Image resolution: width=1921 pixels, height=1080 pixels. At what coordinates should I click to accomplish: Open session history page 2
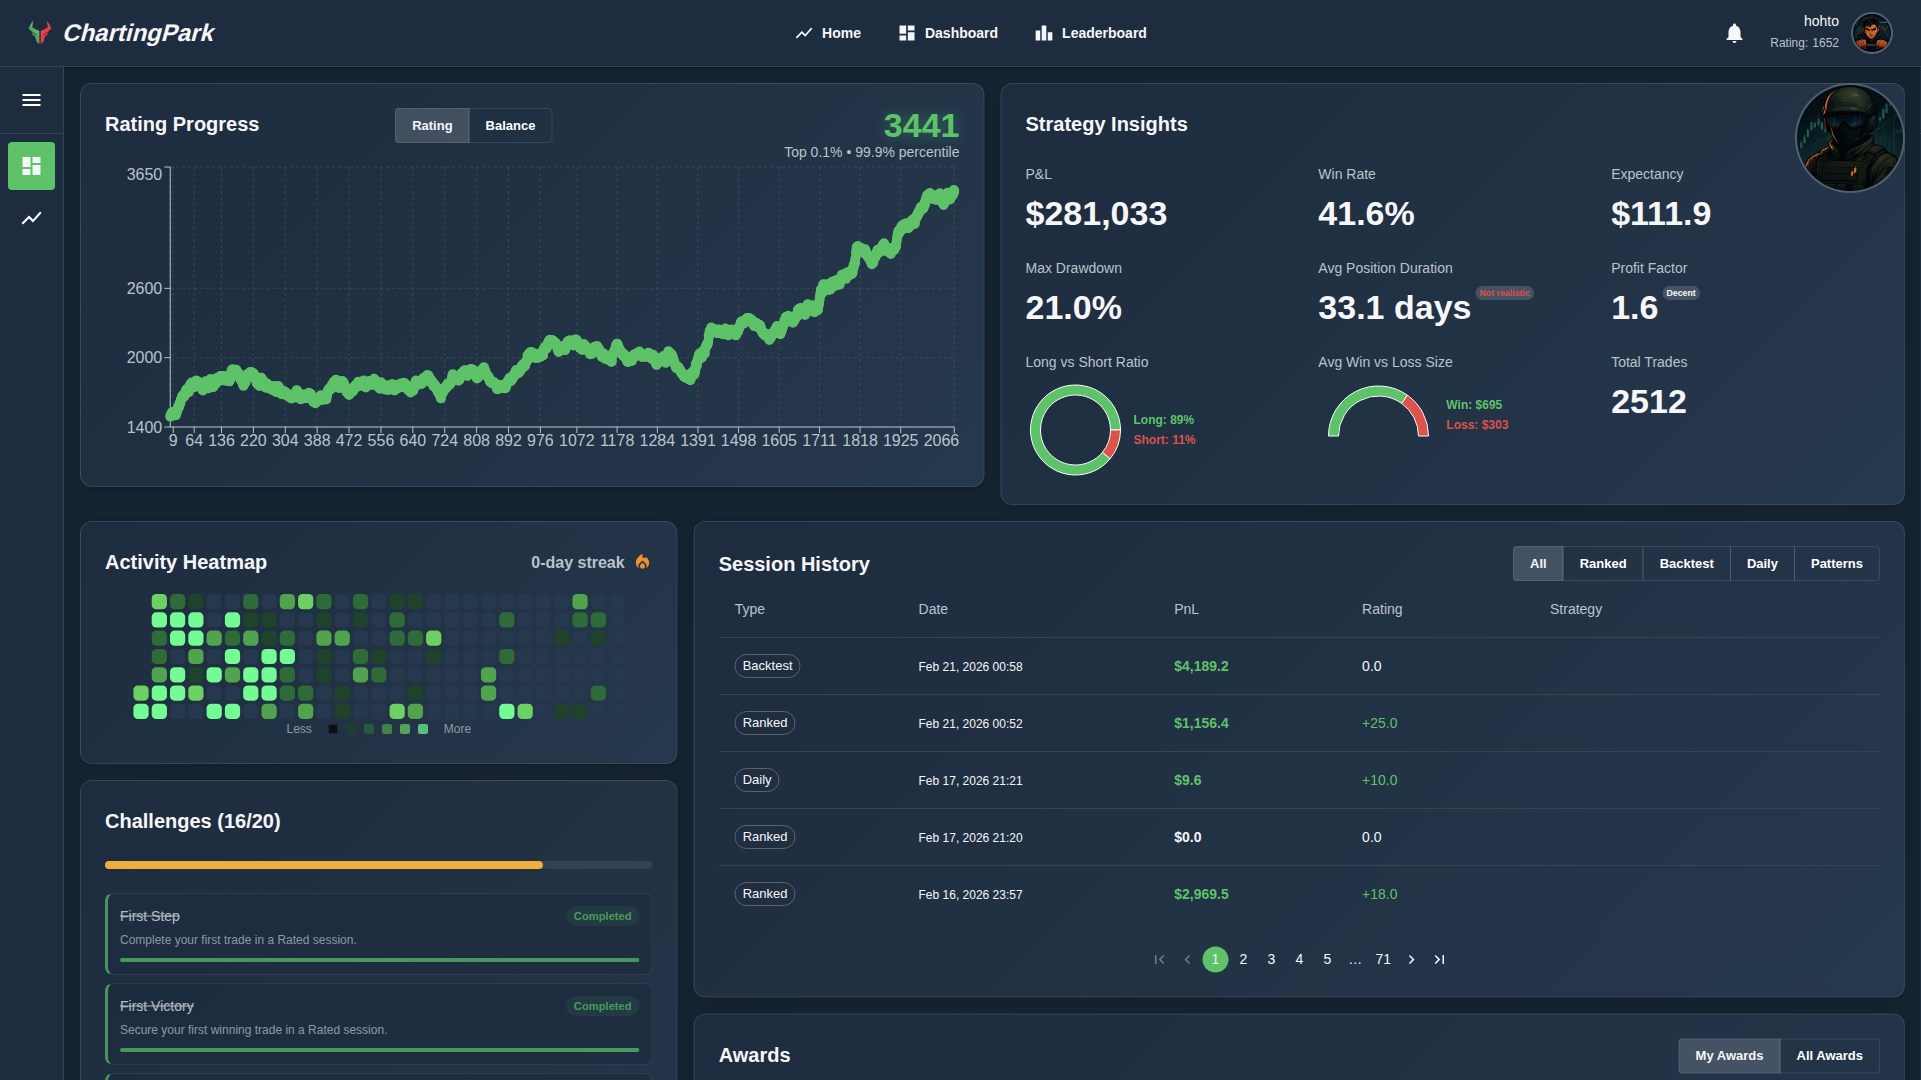tap(1243, 959)
